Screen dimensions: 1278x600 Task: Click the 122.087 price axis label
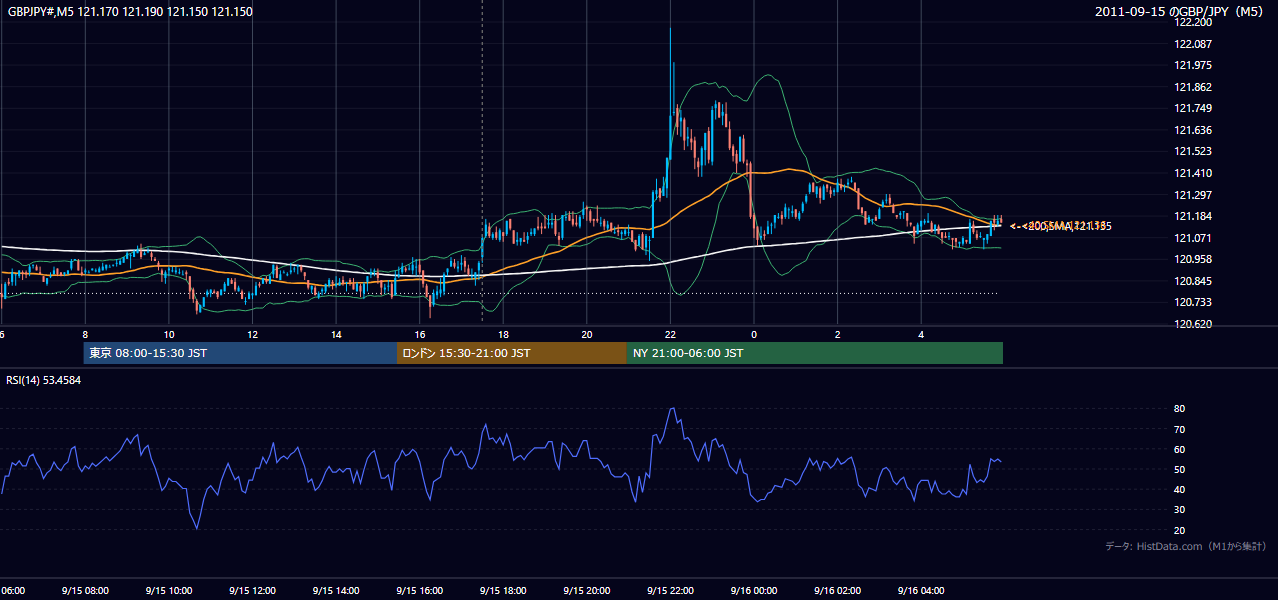1191,44
